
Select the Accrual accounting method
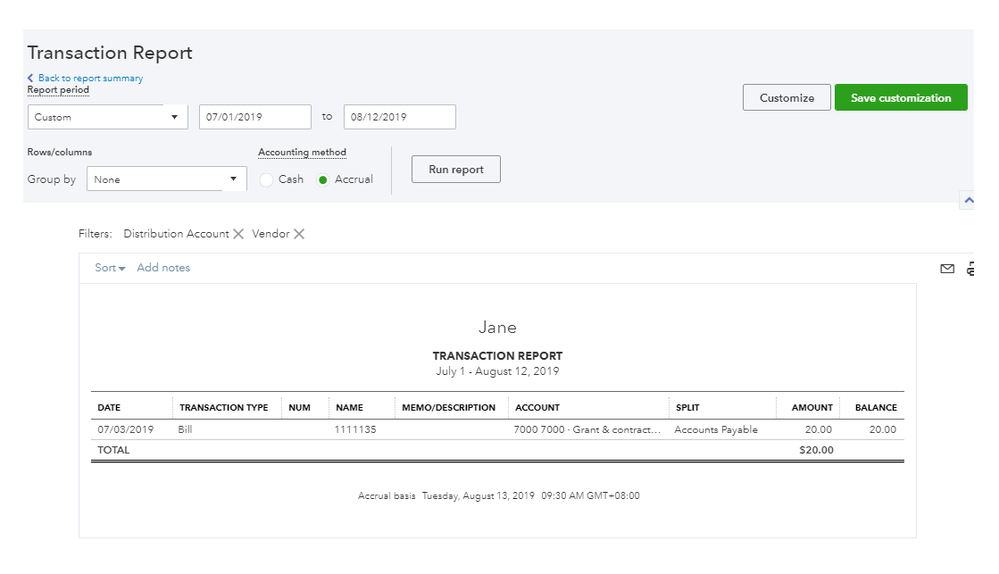pos(323,180)
